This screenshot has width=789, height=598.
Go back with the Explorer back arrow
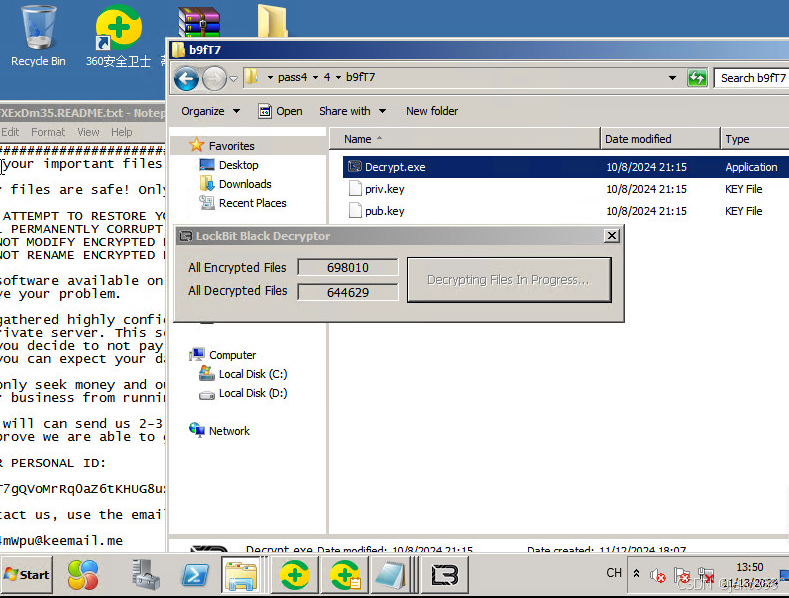(x=186, y=79)
